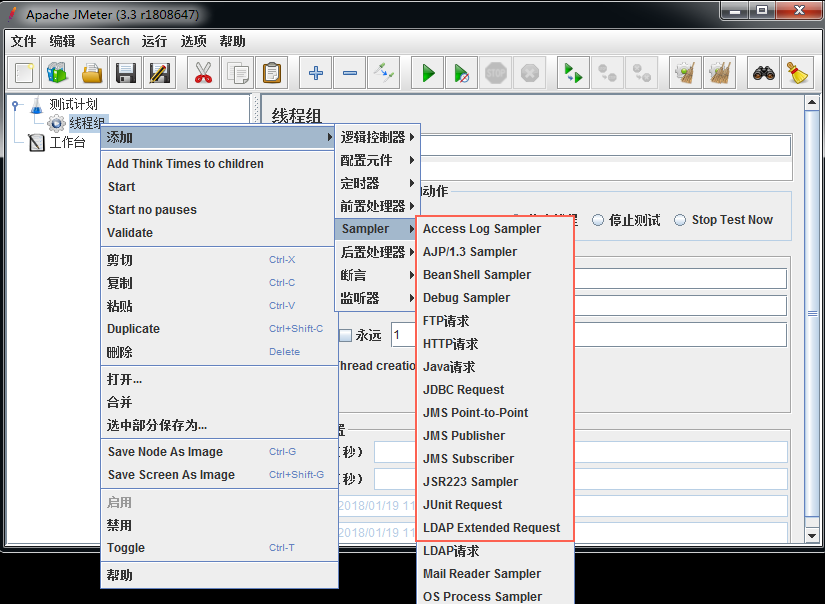Select the 停止测试 radio button
The height and width of the screenshot is (604, 825).
point(598,220)
